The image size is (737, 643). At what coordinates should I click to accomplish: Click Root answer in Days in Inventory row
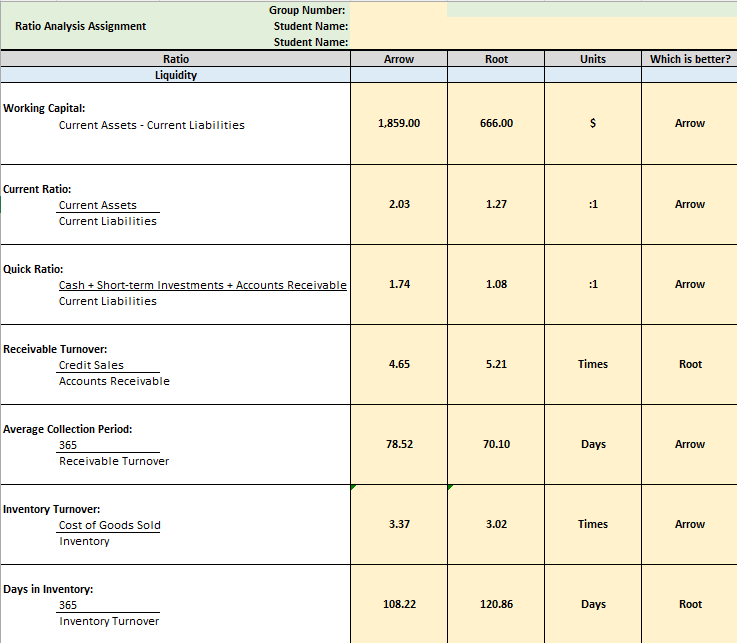690,604
